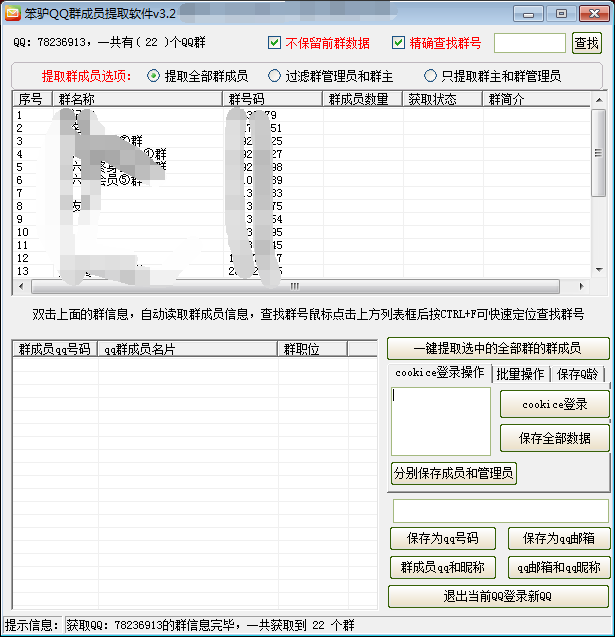615x637 pixels.
Task: Click the group number search input field
Action: [x=530, y=43]
